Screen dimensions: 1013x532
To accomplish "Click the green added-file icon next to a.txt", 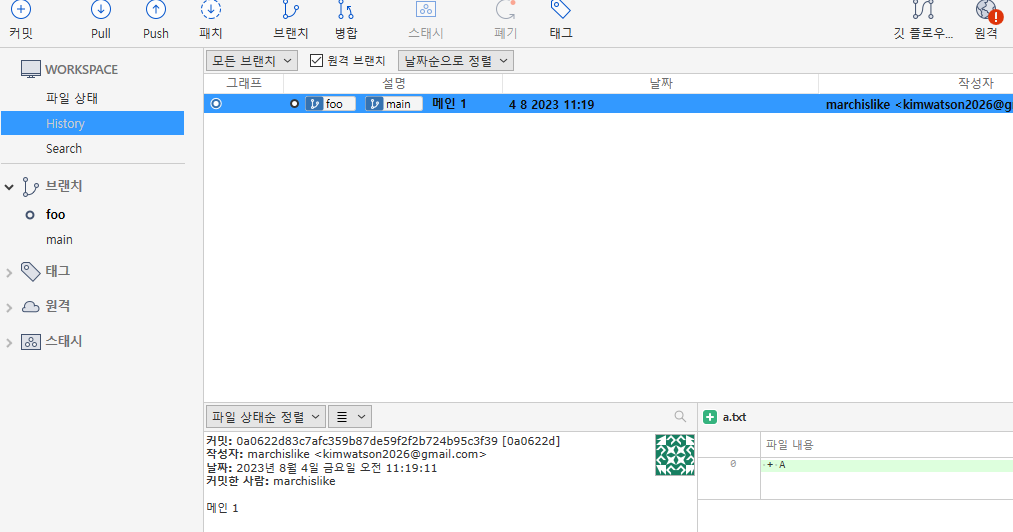I will (709, 417).
